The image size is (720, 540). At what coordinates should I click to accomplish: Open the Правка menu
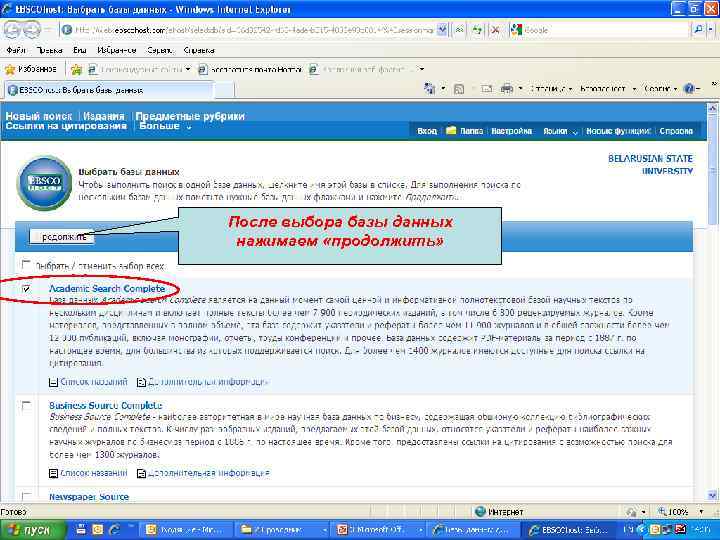coord(49,50)
